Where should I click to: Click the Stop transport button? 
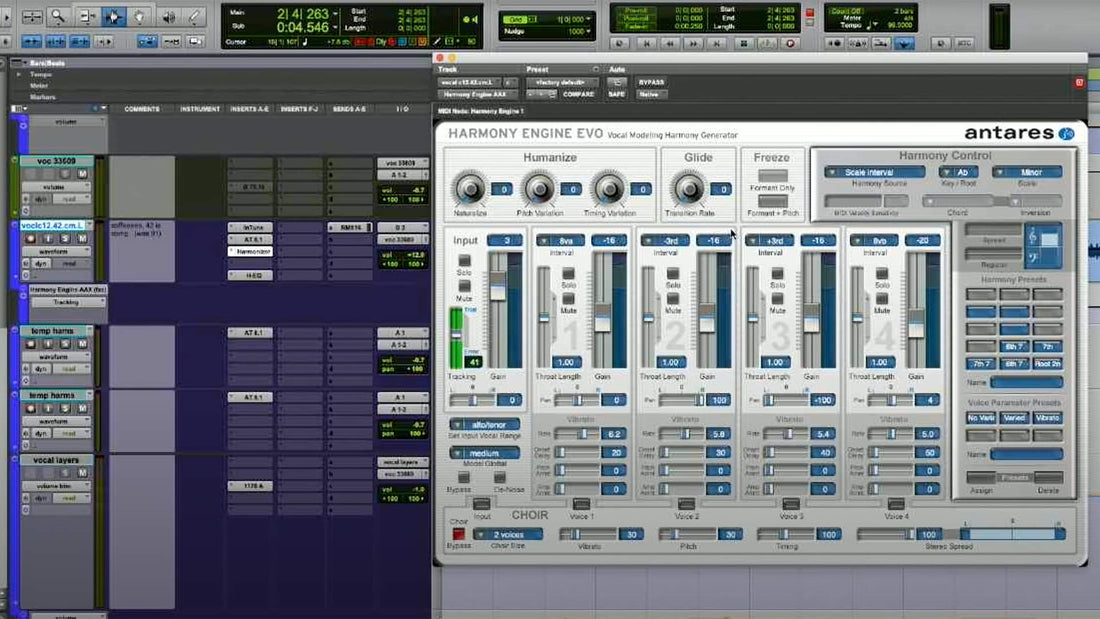743,44
